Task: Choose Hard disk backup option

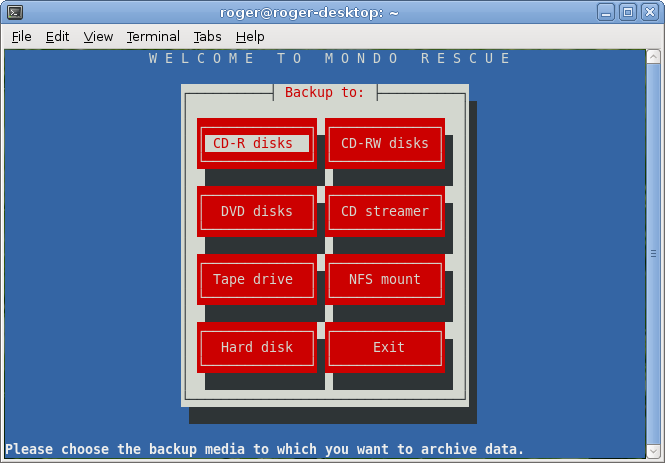Action: (x=257, y=347)
